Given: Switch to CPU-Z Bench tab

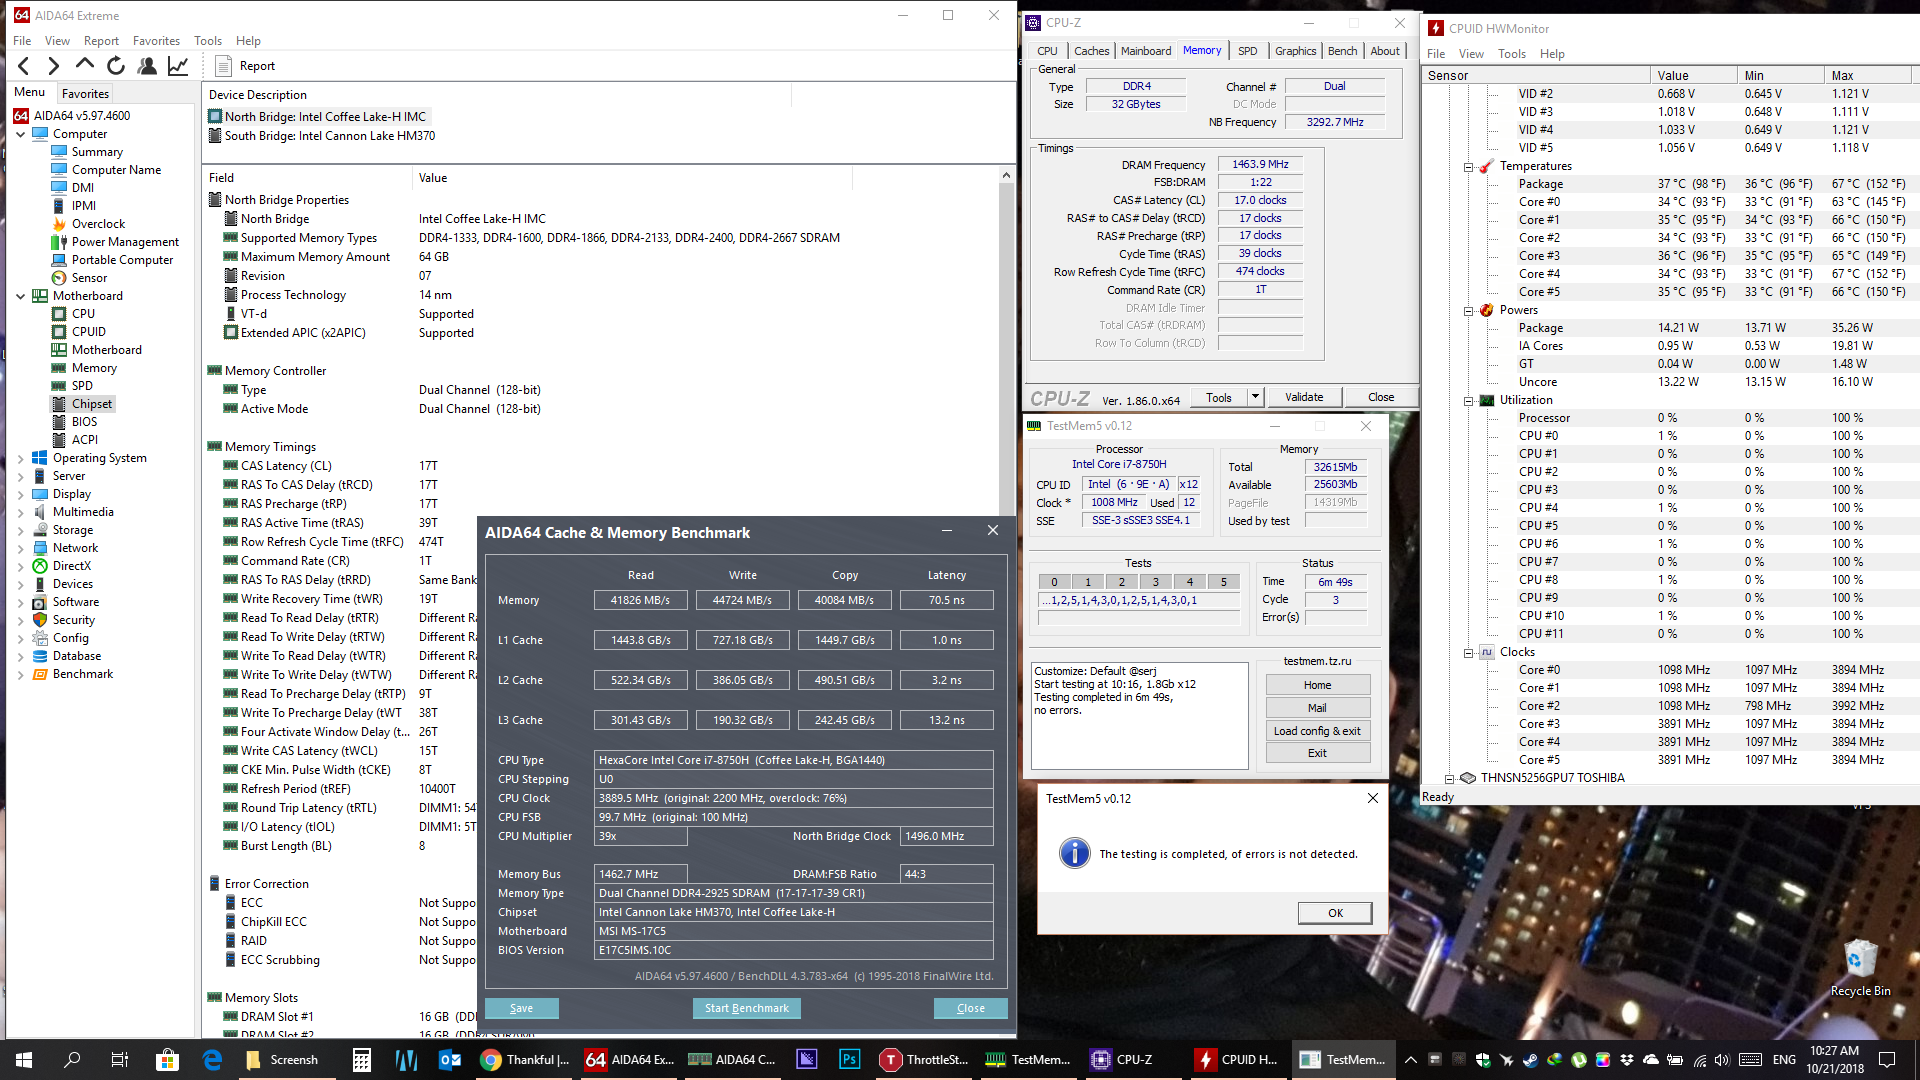Looking at the screenshot, I should coord(1342,51).
